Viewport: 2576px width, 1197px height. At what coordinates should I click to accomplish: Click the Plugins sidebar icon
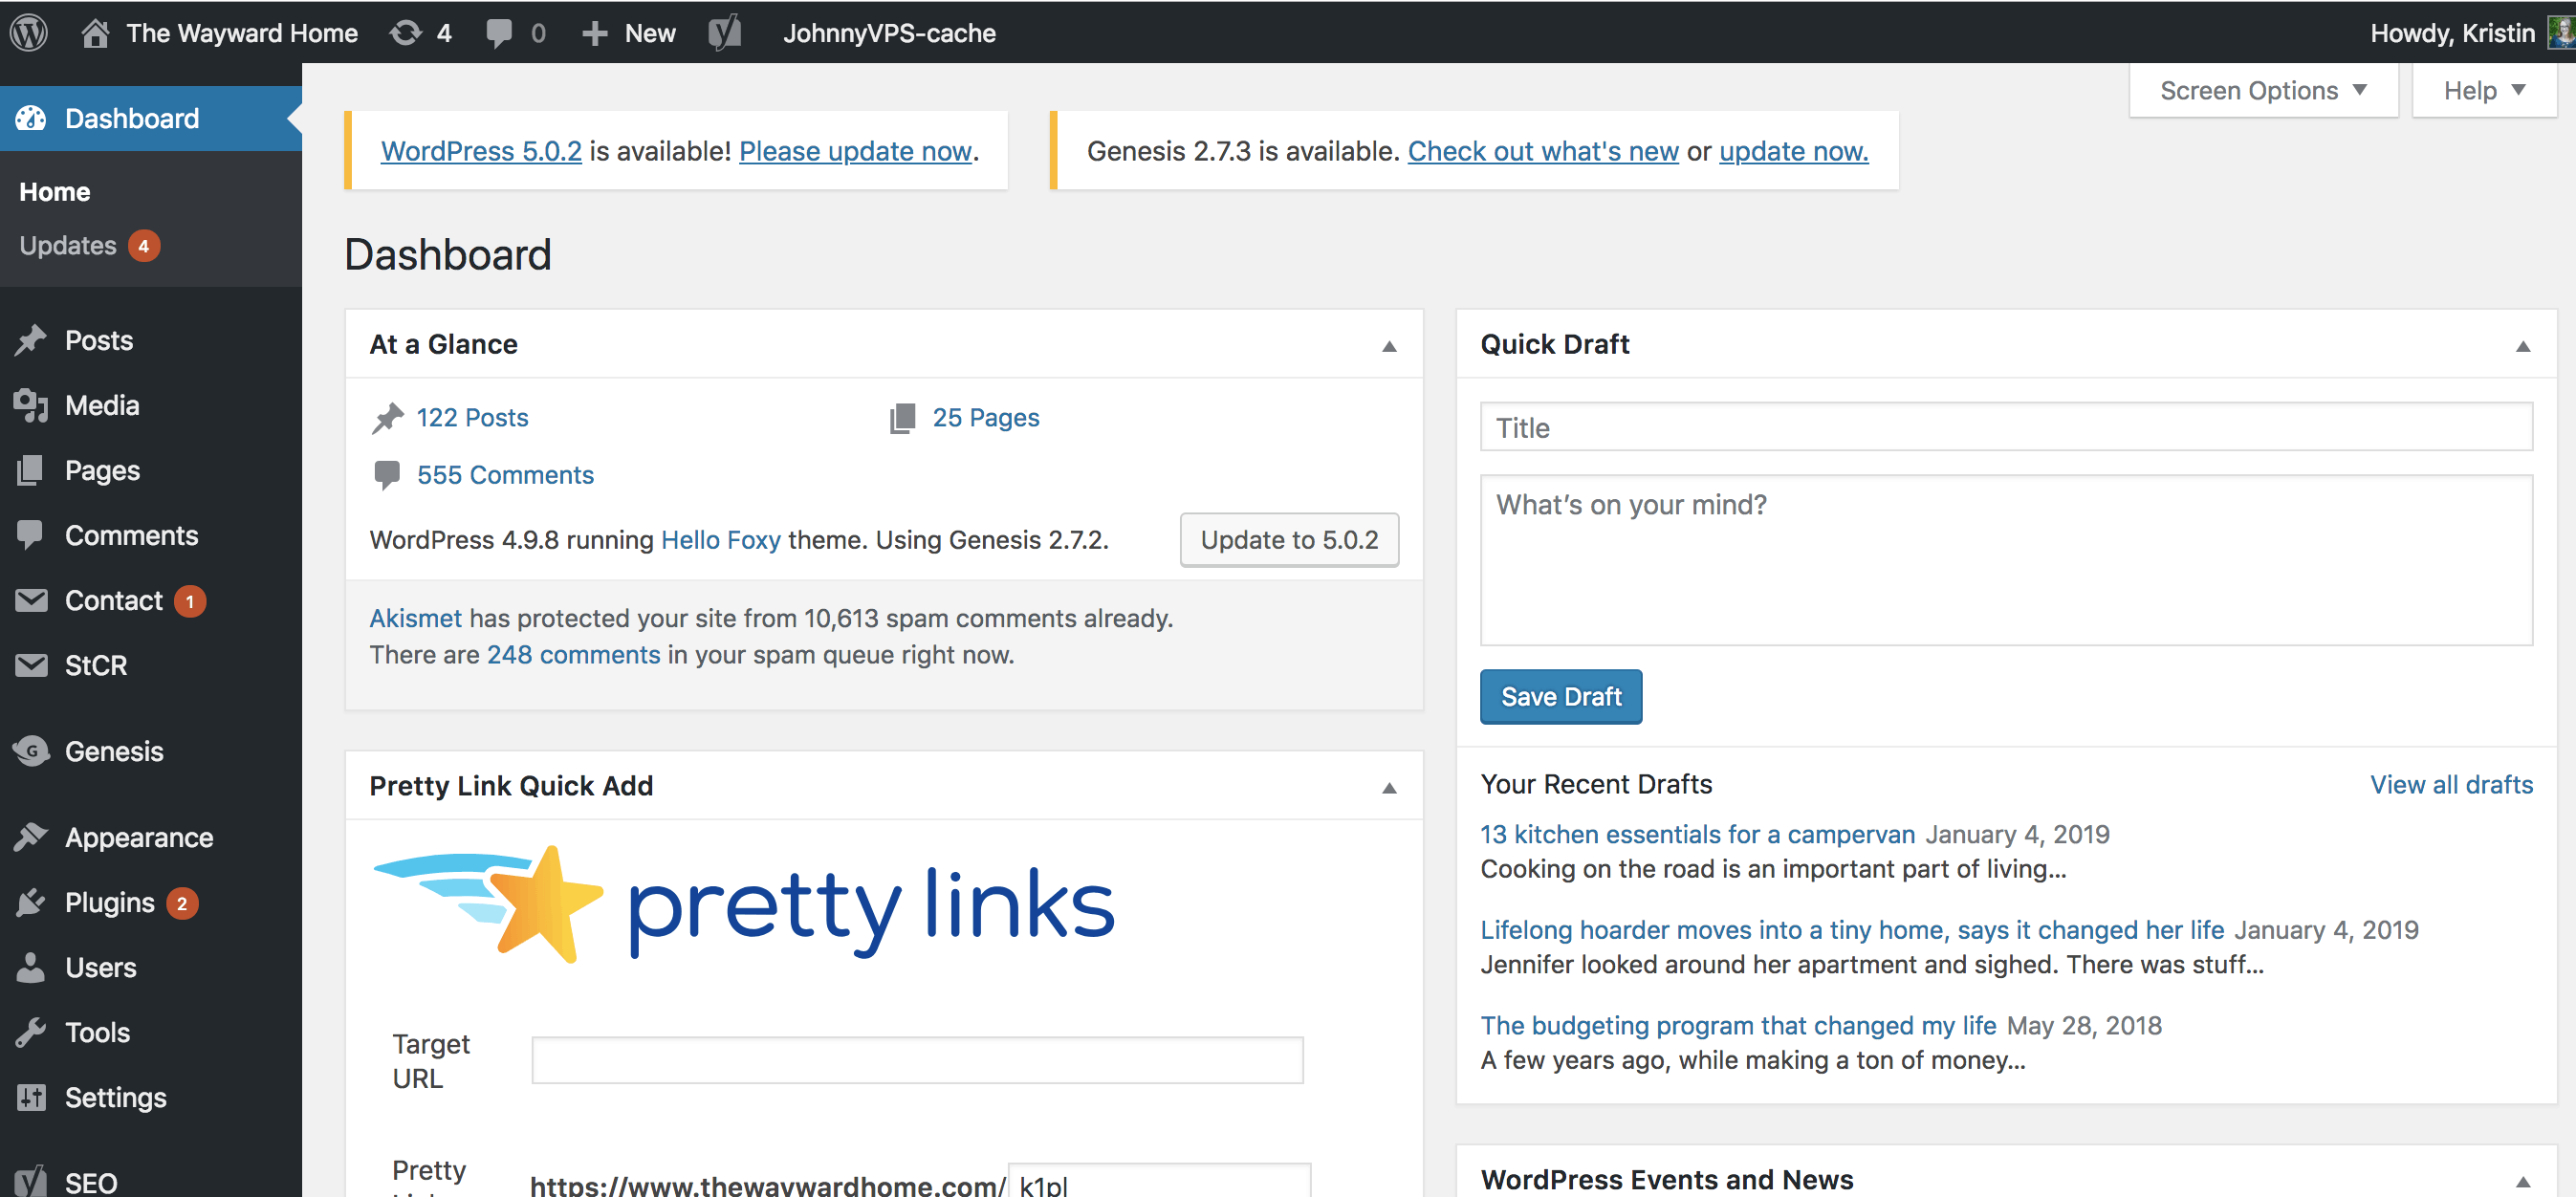(31, 902)
